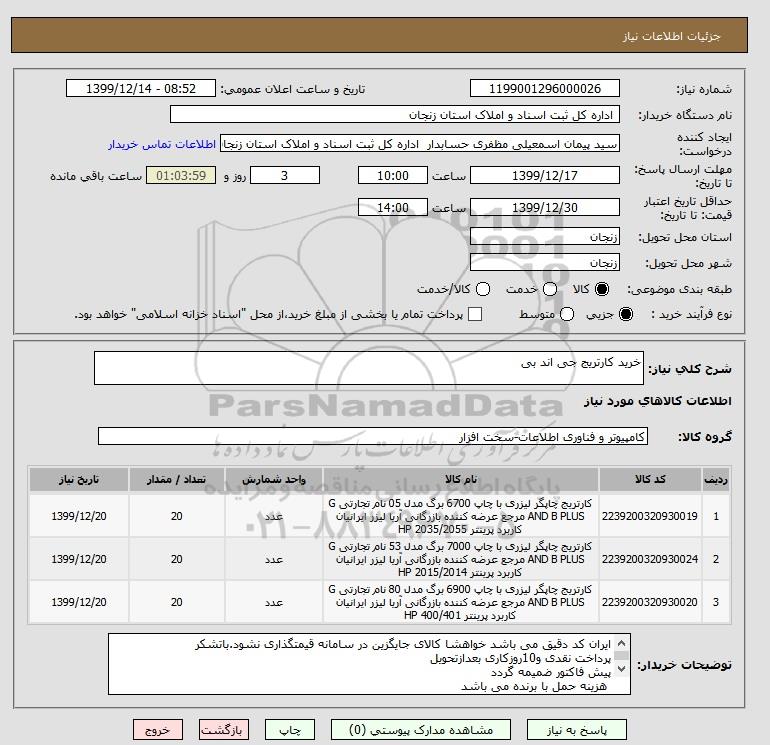This screenshot has height=745, width=770.
Task: Click the response deadline time 10:00
Action: pyautogui.click(x=393, y=175)
